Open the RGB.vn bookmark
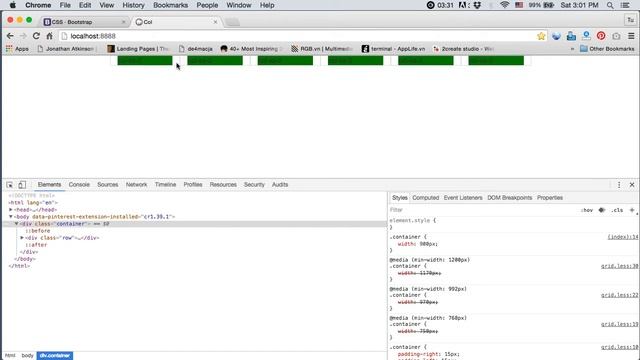 click(322, 49)
